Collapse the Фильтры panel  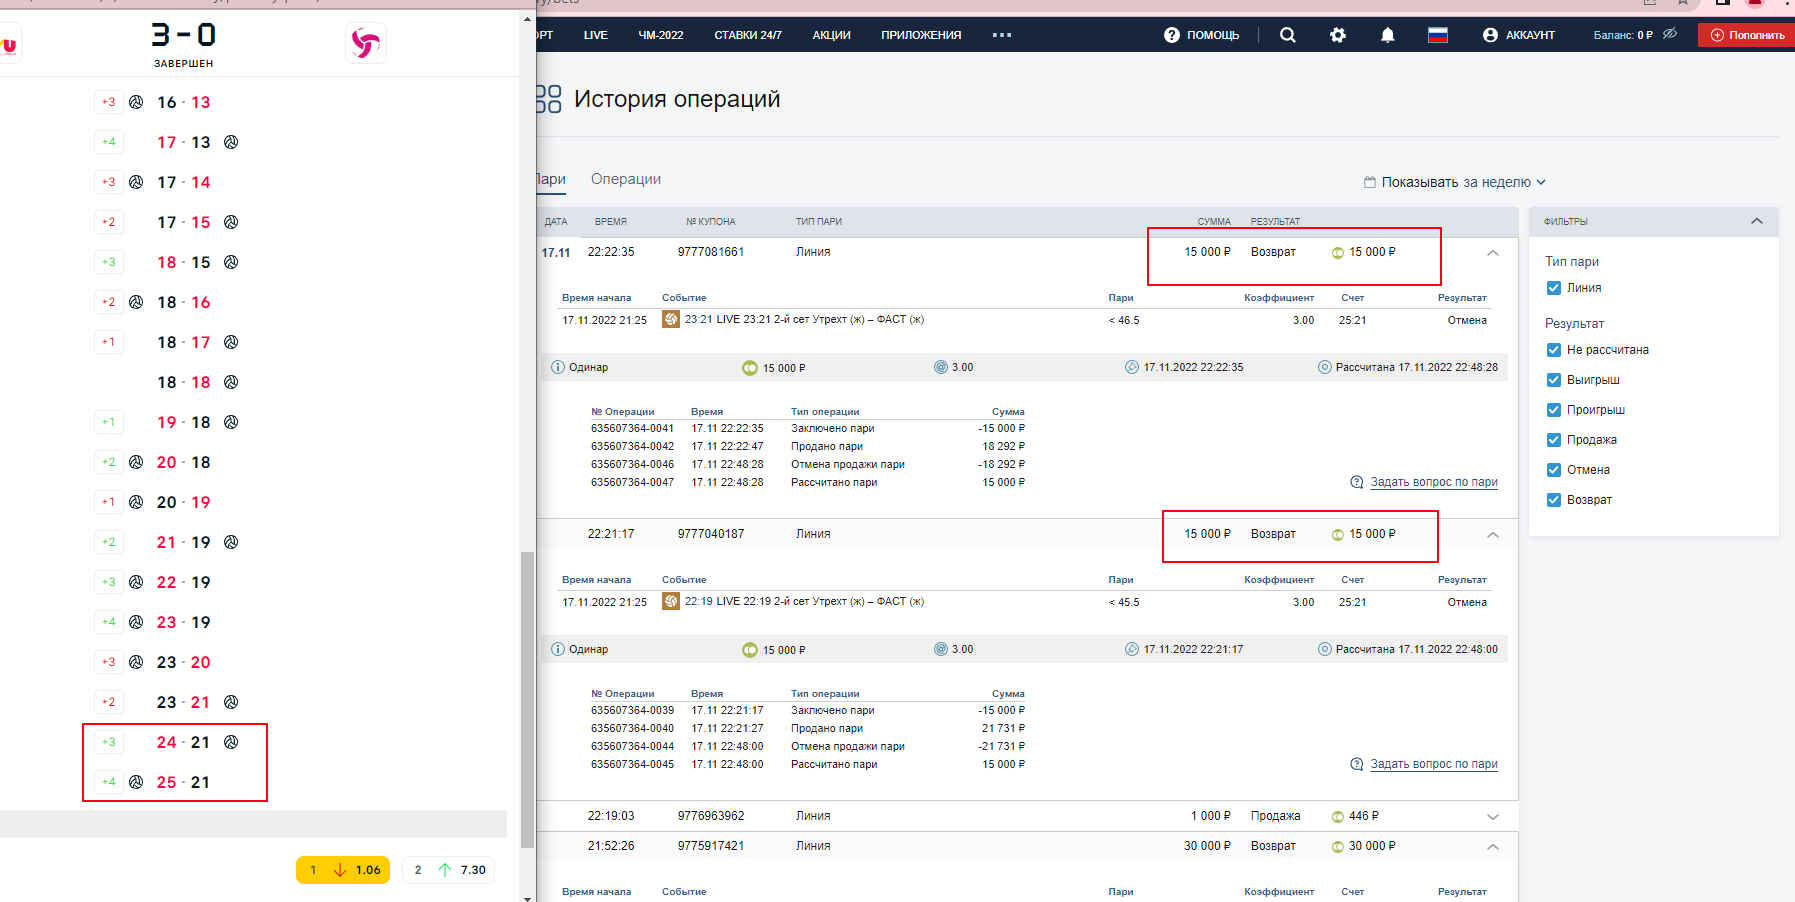pos(1756,221)
